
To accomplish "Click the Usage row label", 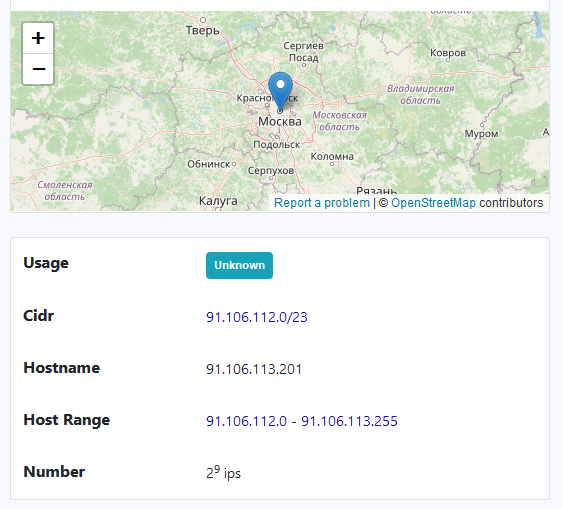I will point(46,263).
